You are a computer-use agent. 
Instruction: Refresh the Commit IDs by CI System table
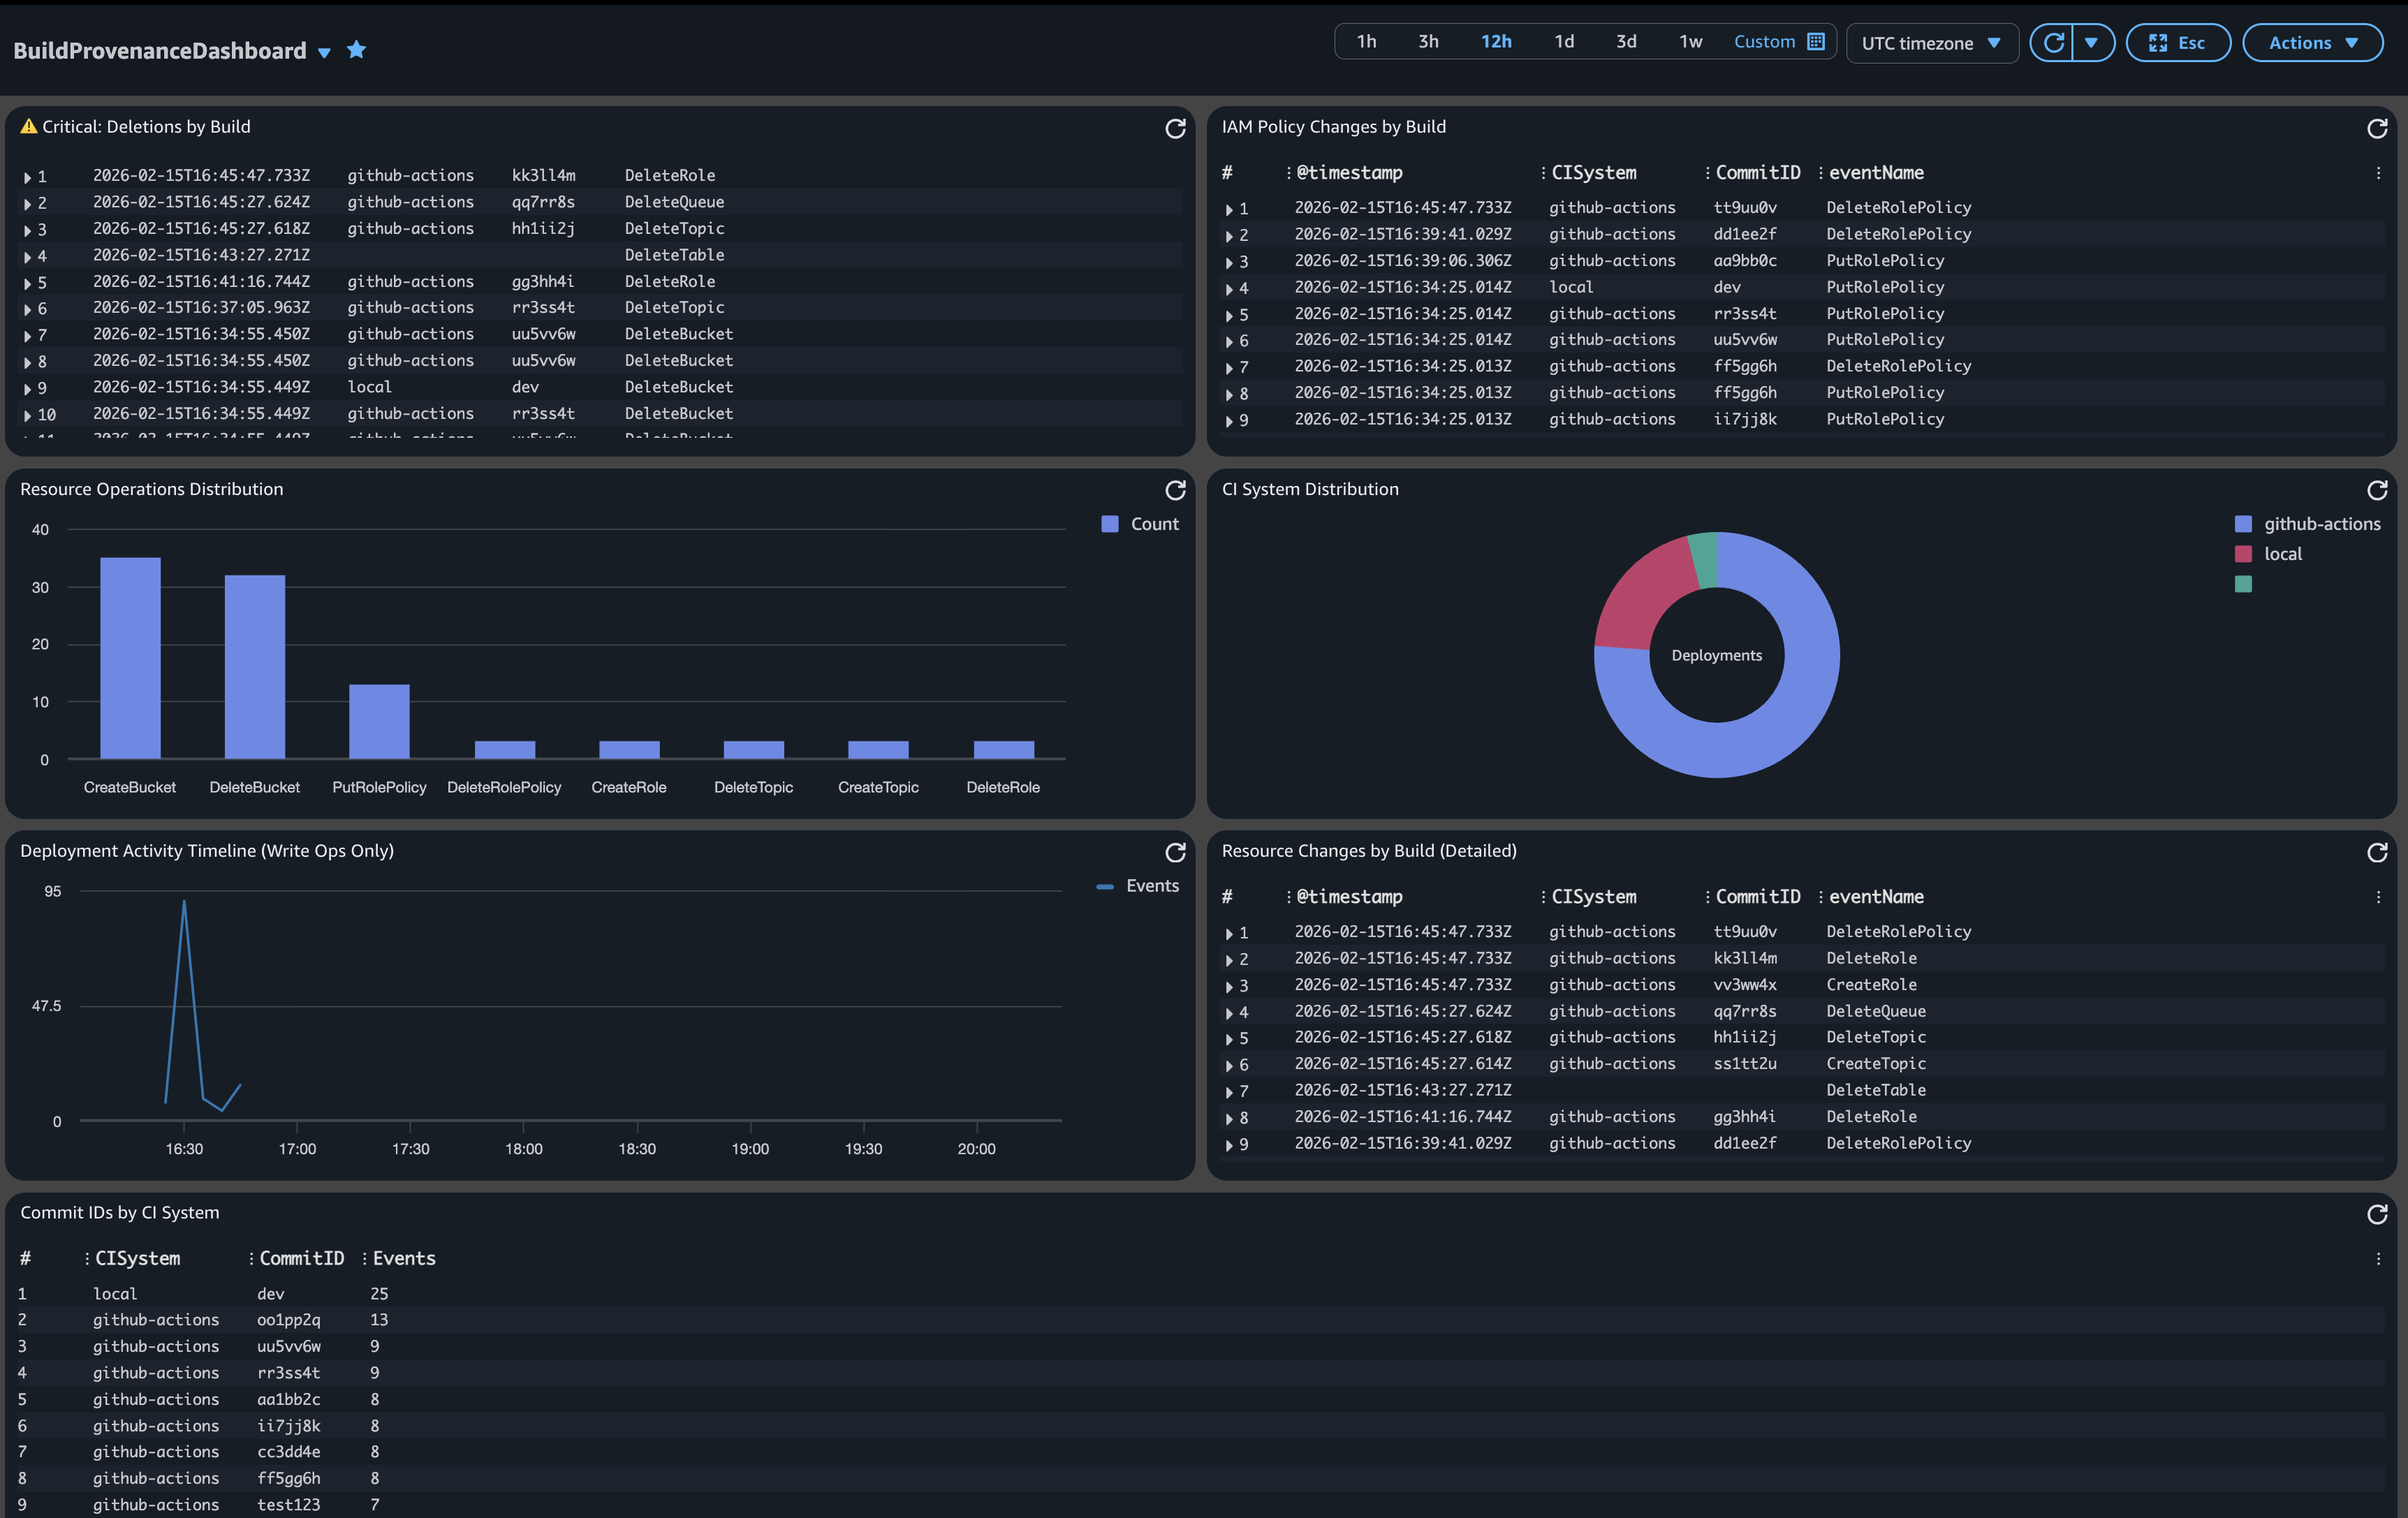2377,1215
